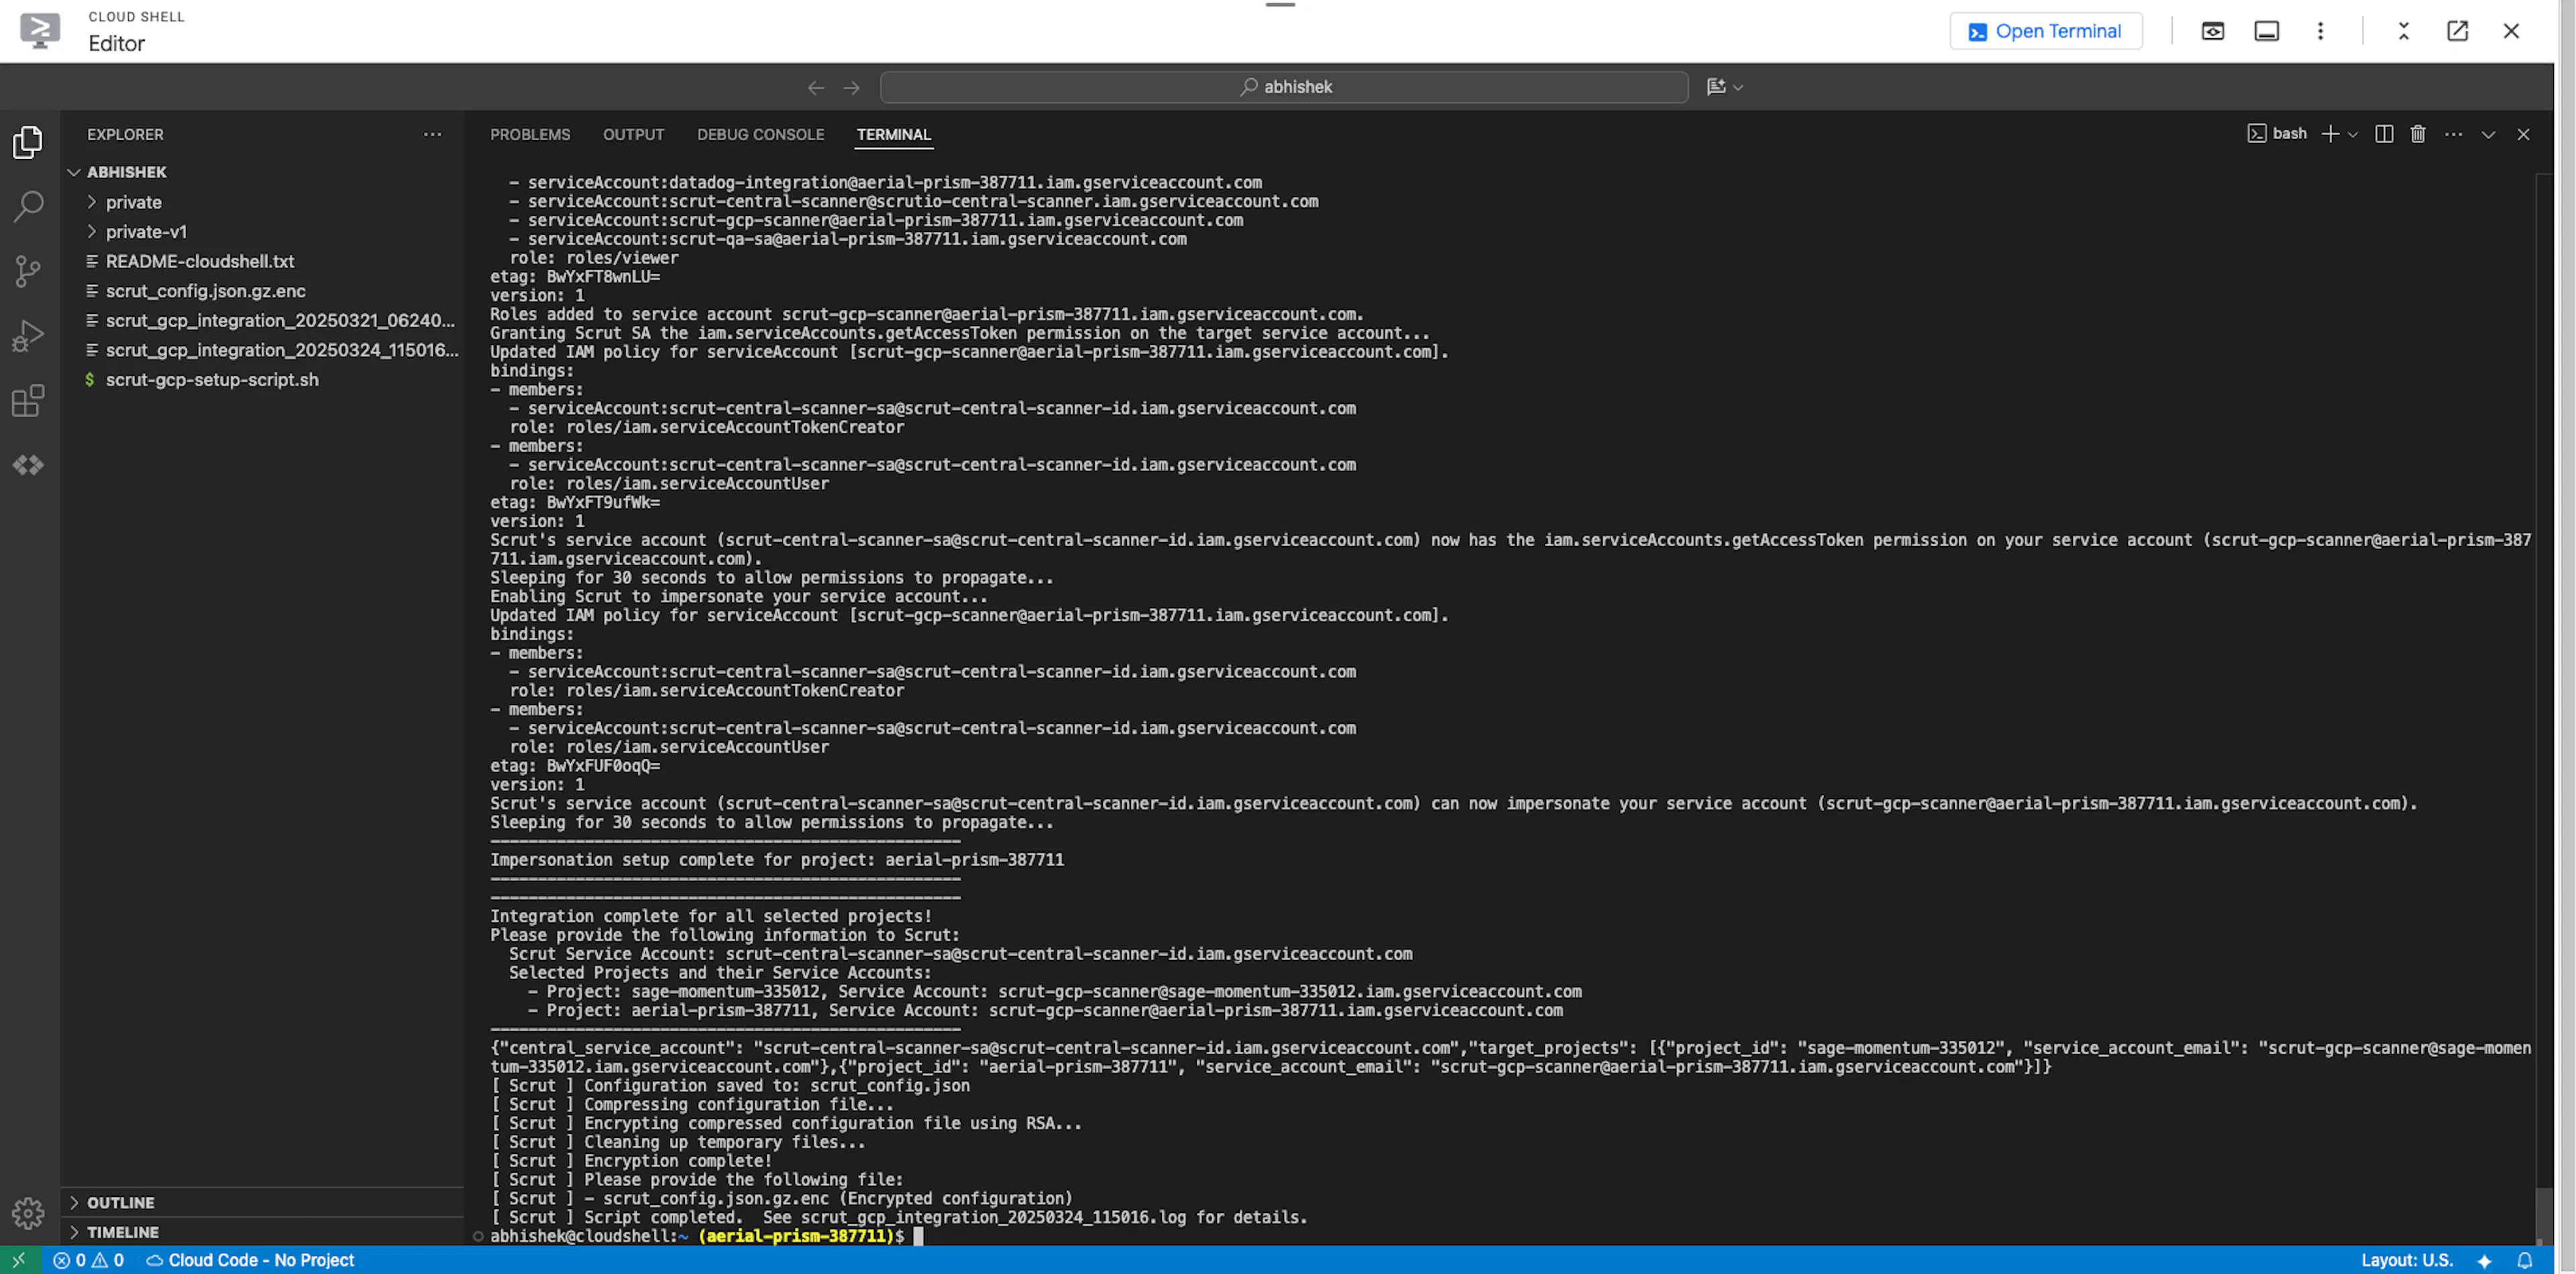Expand the private folder
The width and height of the screenshot is (2576, 1274).
coord(133,202)
